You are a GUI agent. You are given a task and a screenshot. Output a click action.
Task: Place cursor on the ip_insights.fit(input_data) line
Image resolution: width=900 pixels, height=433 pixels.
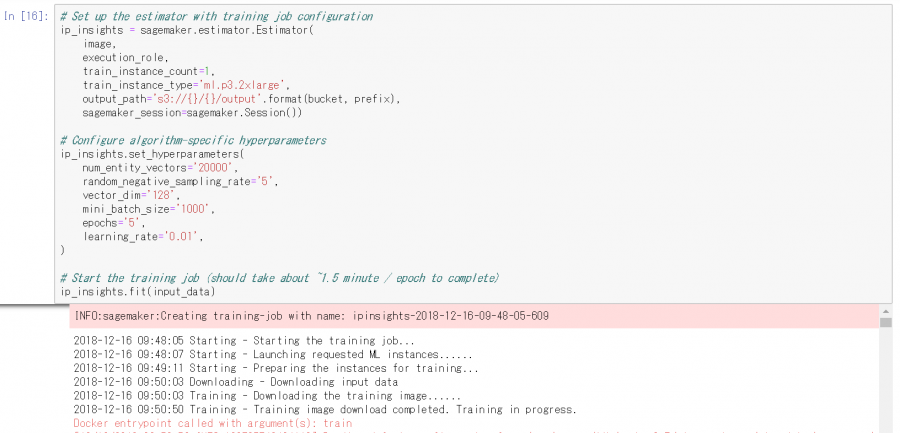coord(138,292)
